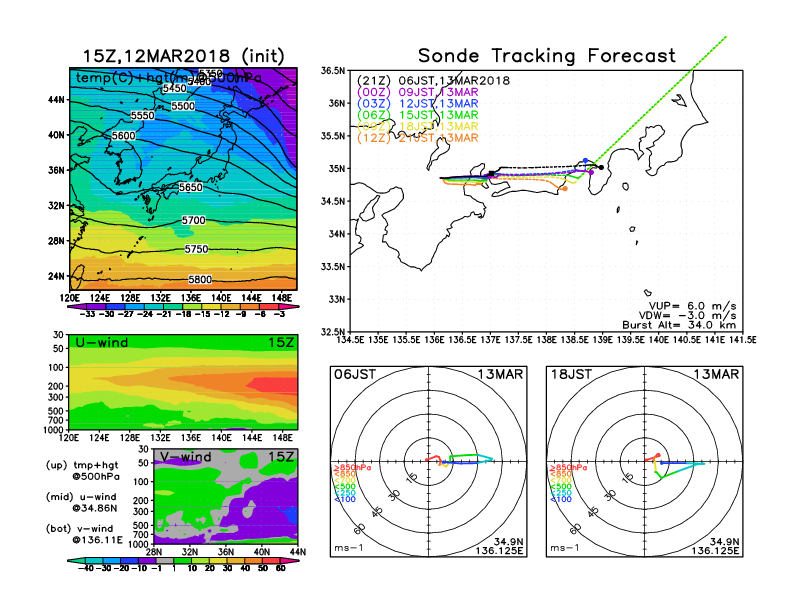
Task: Click the 5450 contour label
Action: [x=175, y=88]
